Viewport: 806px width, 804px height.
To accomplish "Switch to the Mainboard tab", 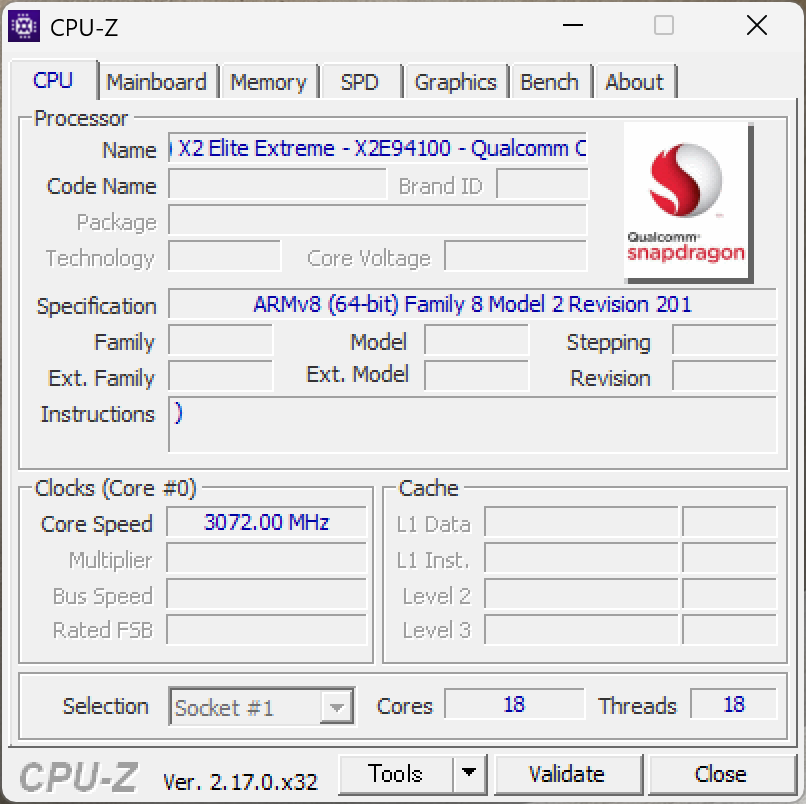I will (157, 81).
